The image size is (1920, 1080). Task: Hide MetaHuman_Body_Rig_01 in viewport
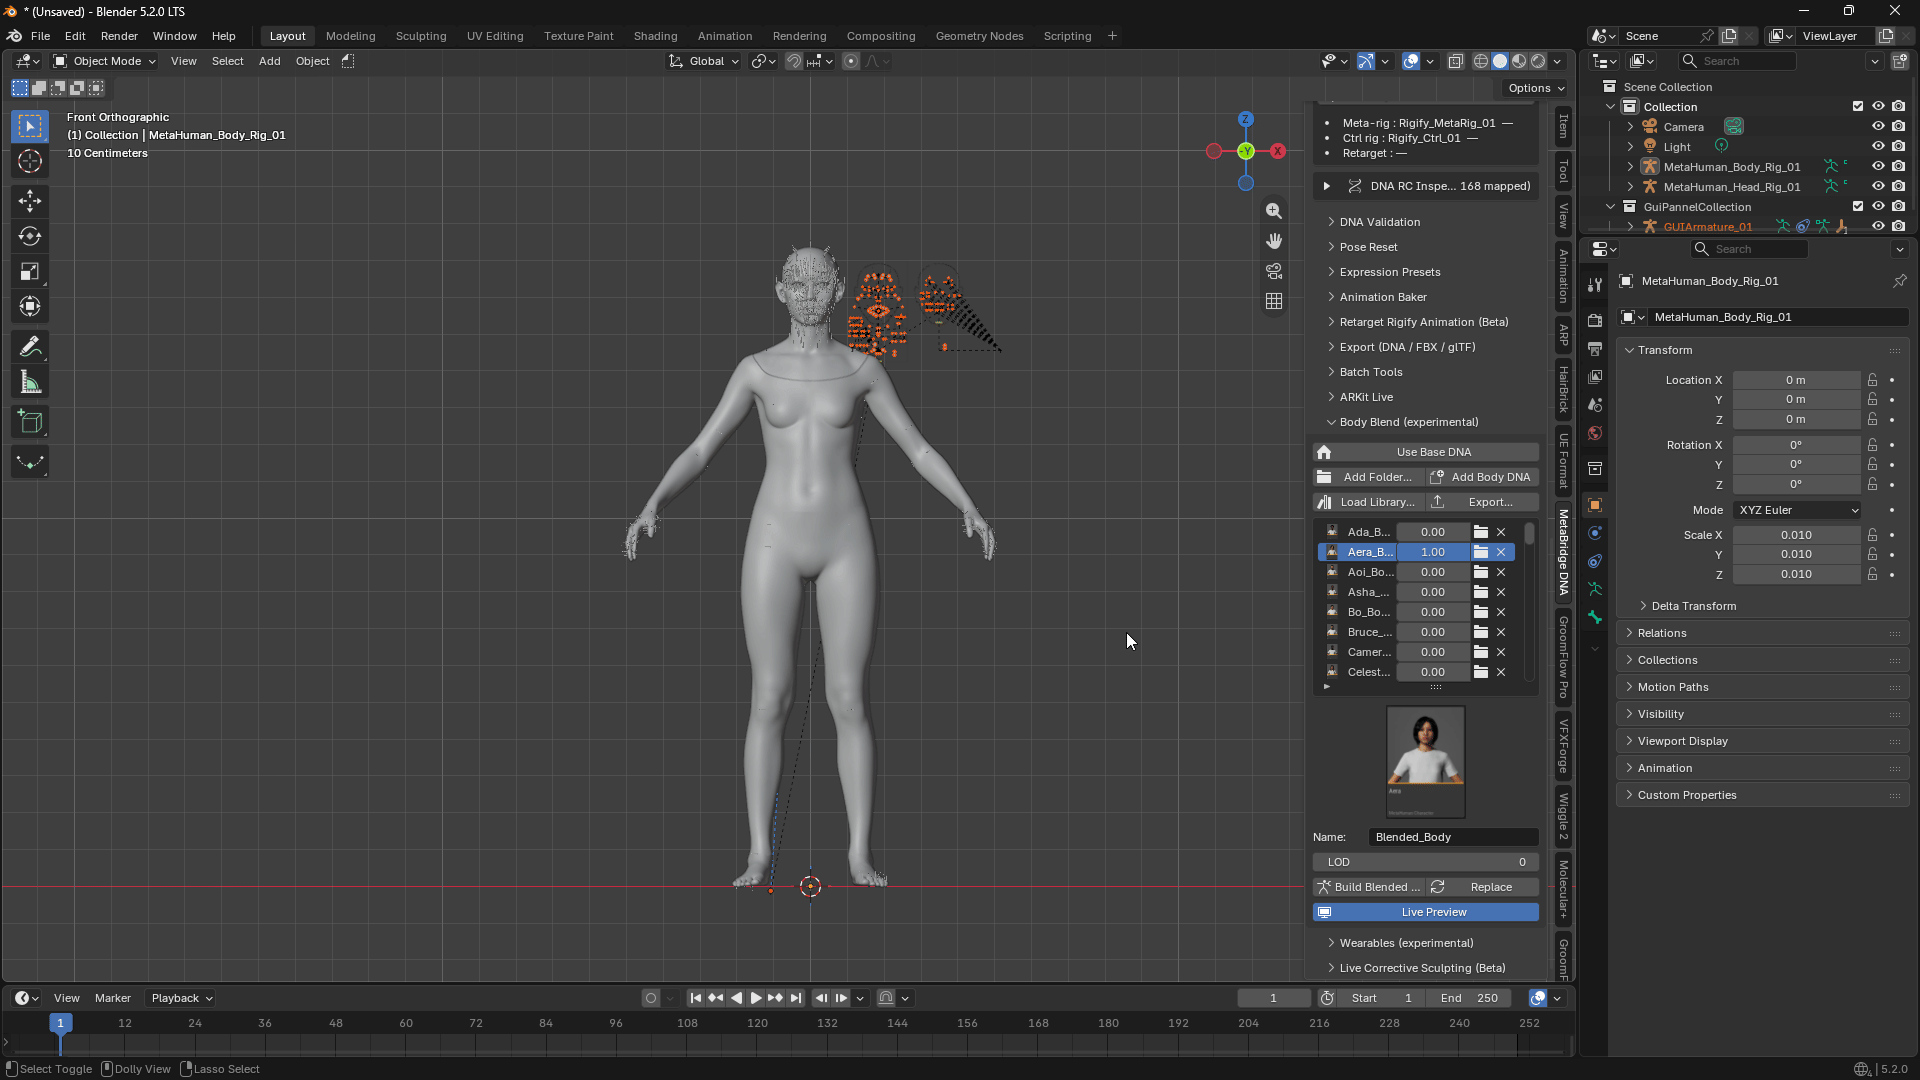(1878, 167)
